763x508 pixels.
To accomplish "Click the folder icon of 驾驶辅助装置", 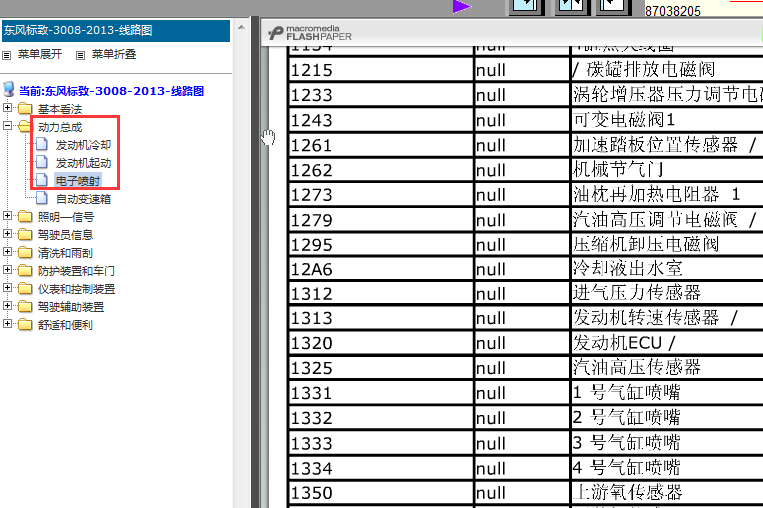I will pos(25,307).
